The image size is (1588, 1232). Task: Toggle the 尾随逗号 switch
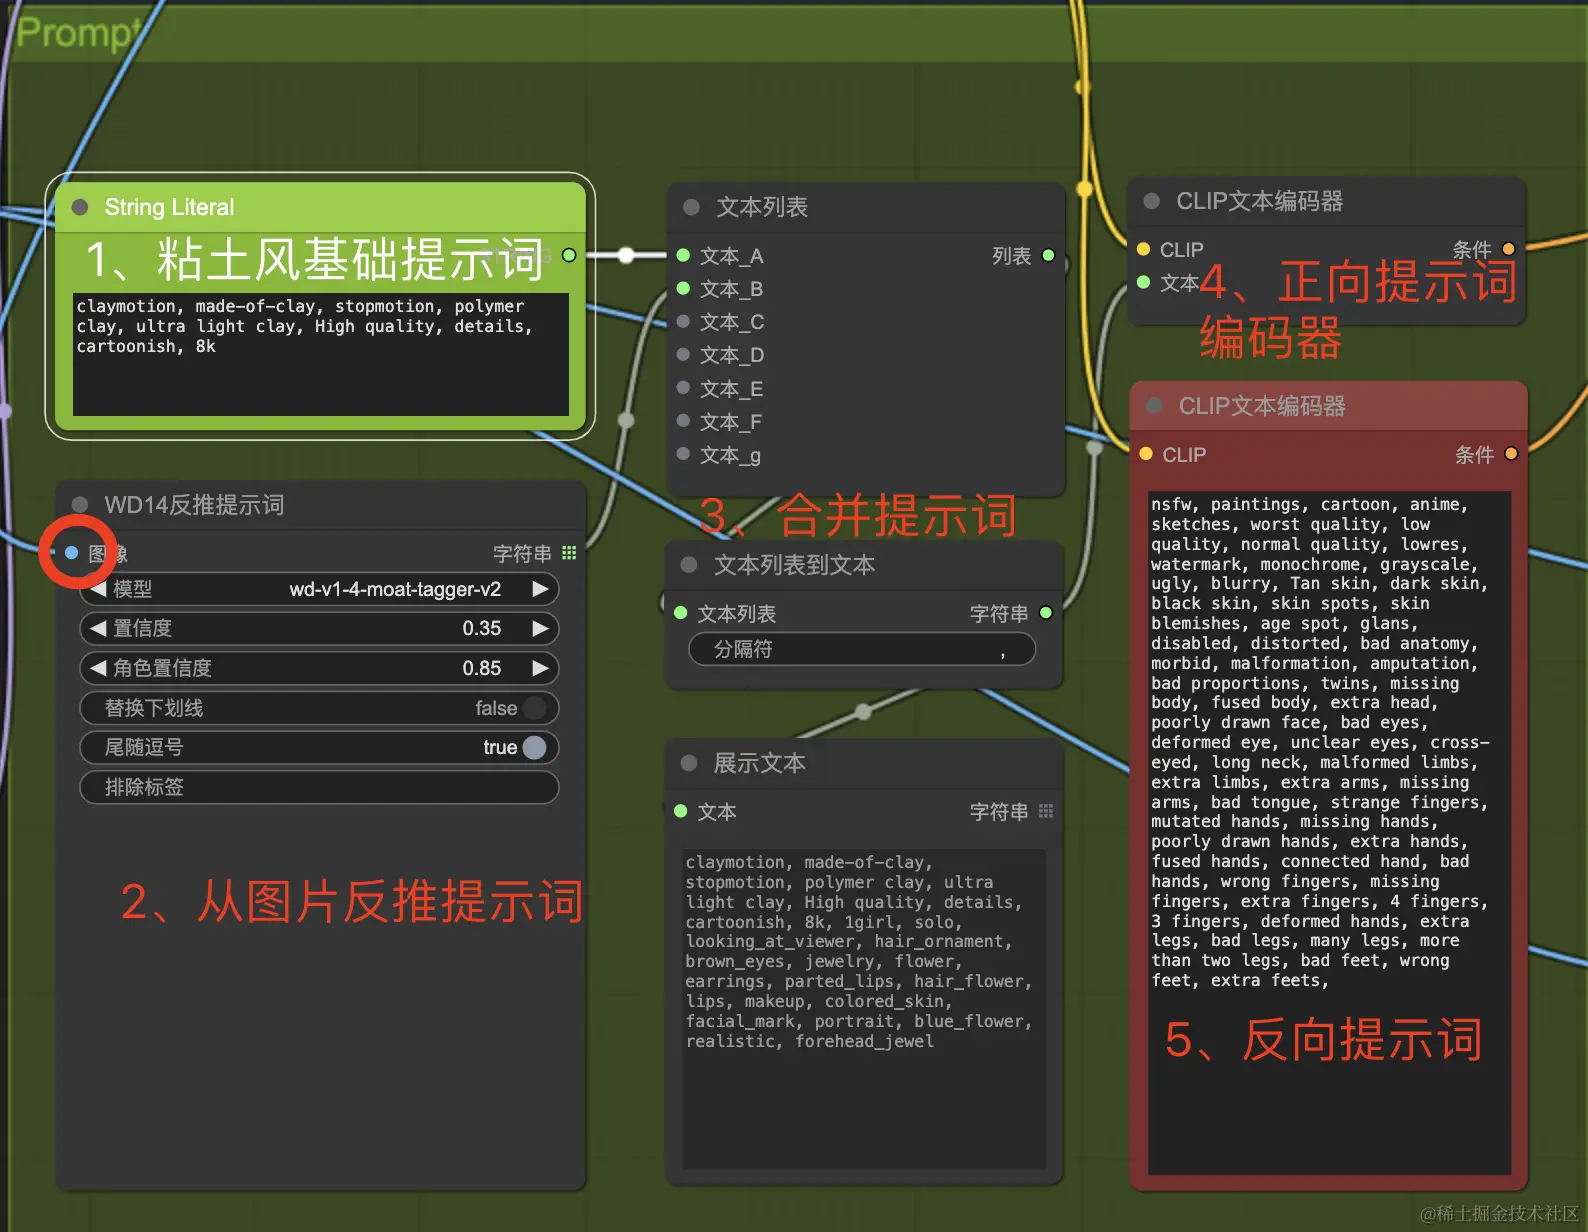click(x=534, y=747)
